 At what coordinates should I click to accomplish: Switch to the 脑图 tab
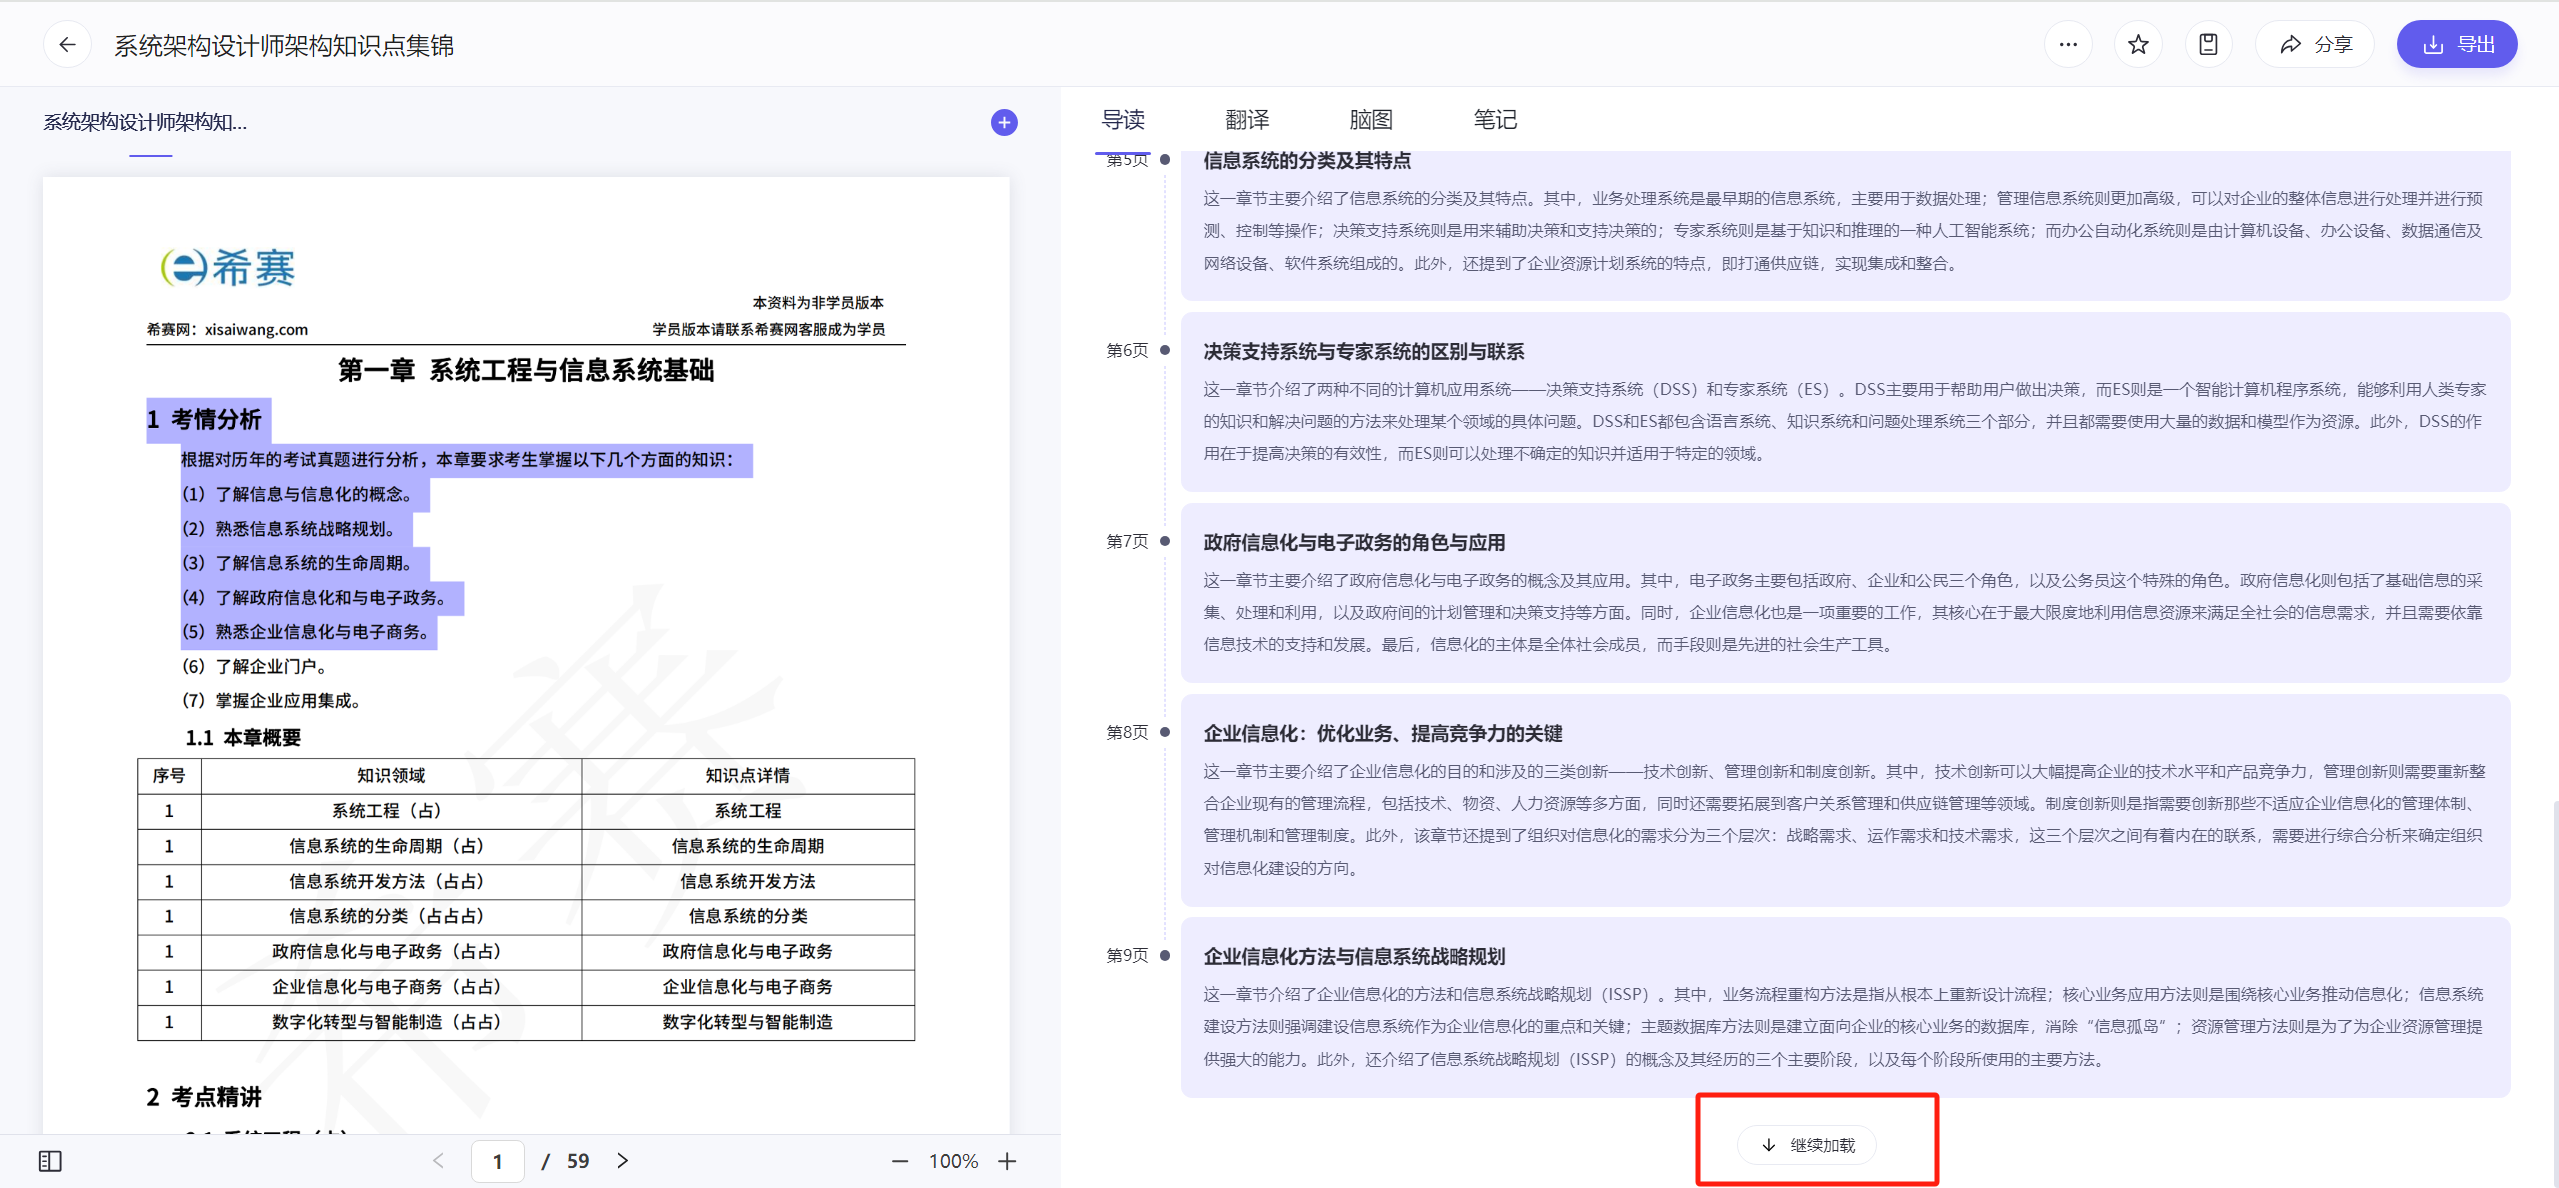tap(1371, 120)
